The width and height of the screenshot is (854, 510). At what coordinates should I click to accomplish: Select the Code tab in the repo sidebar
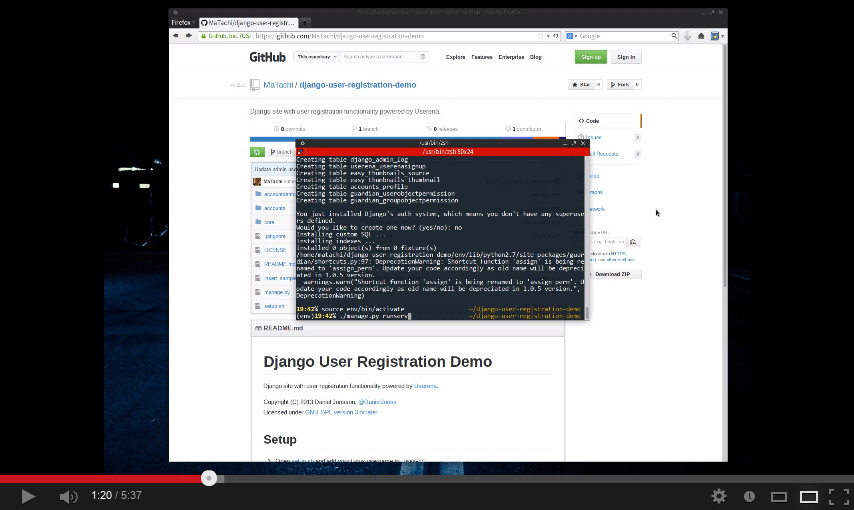(x=608, y=121)
